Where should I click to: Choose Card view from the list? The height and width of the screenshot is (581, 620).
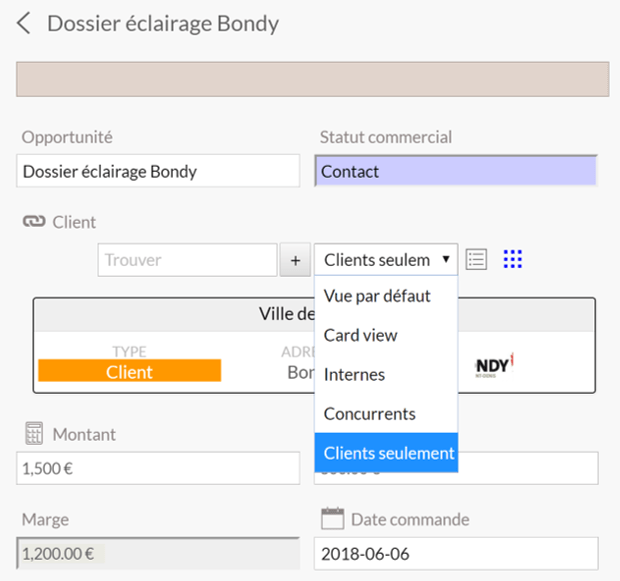[360, 335]
